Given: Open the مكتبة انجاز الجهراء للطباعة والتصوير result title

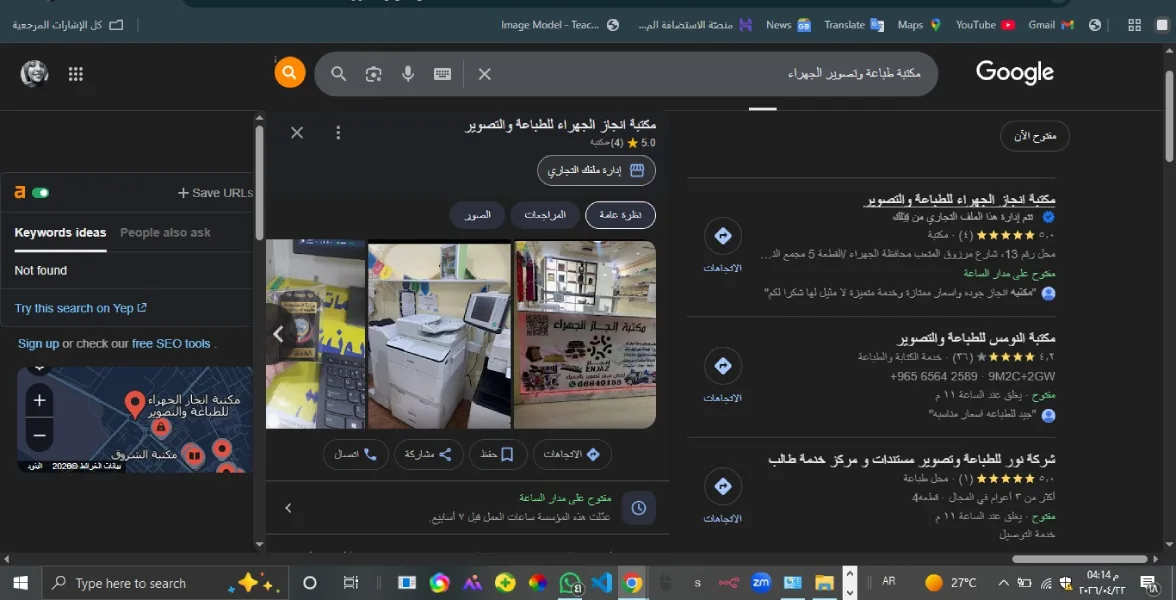Looking at the screenshot, I should click(x=959, y=200).
